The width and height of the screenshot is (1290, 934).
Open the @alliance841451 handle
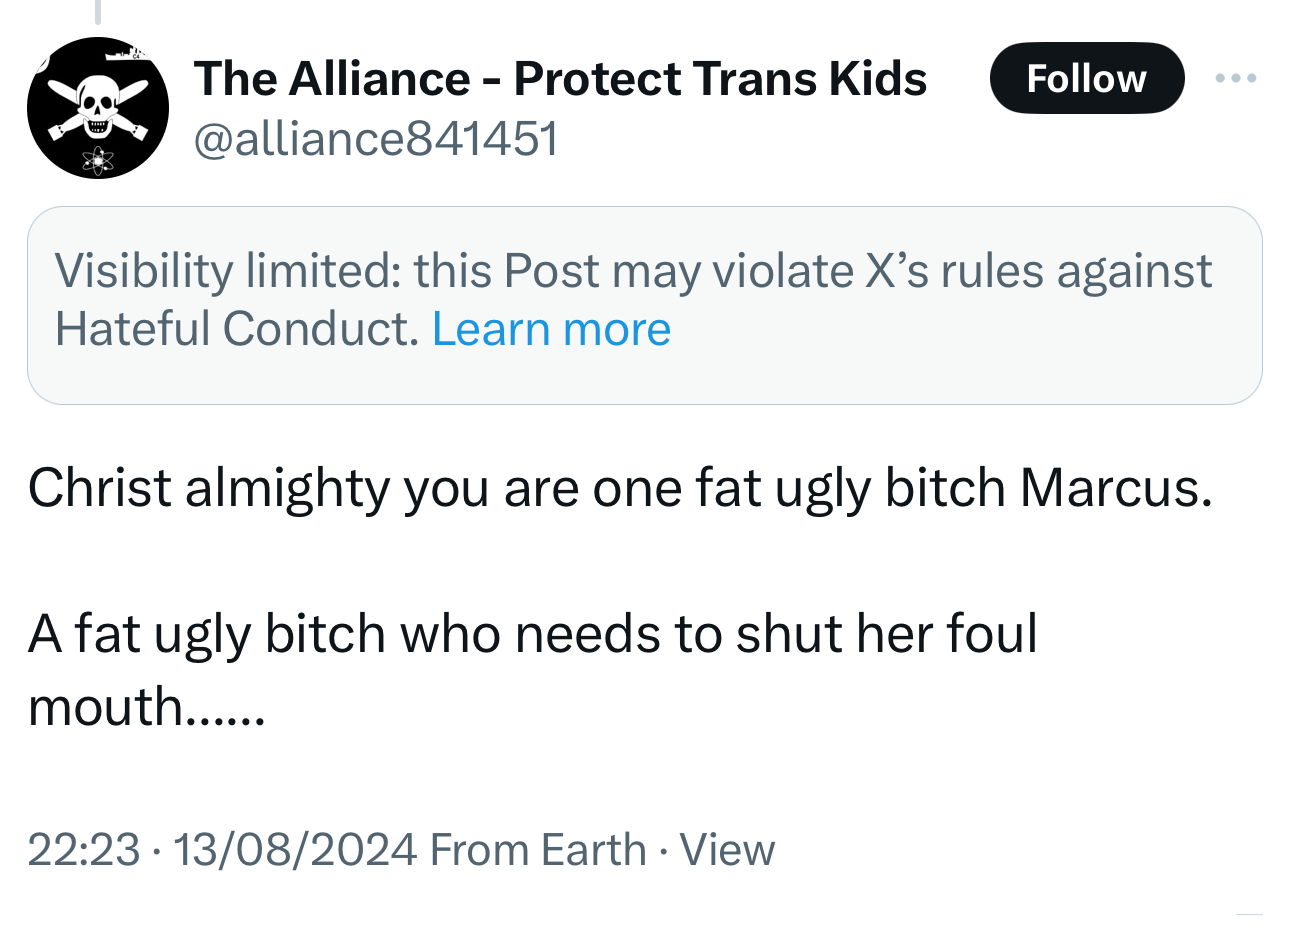pos(375,138)
